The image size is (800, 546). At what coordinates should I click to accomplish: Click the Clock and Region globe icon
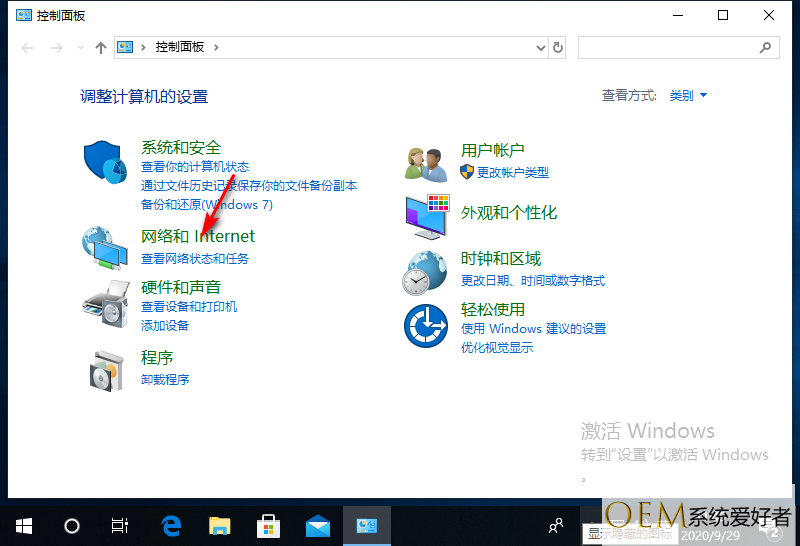pos(426,271)
